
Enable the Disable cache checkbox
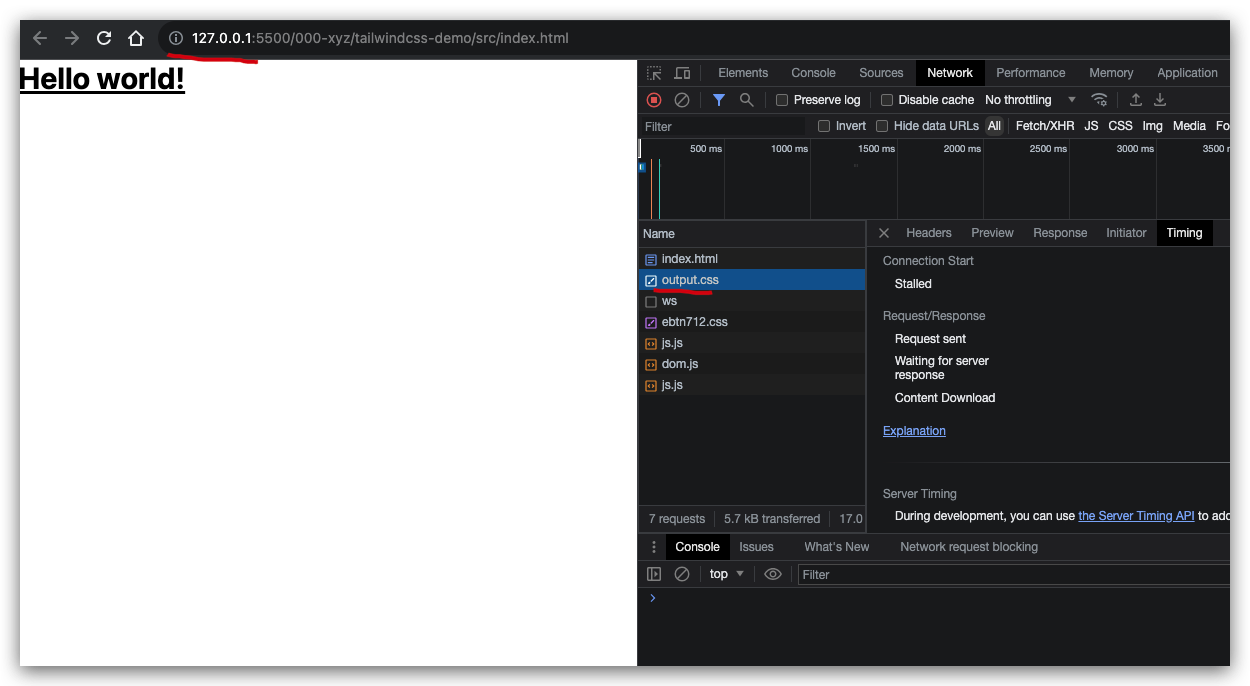pos(887,100)
